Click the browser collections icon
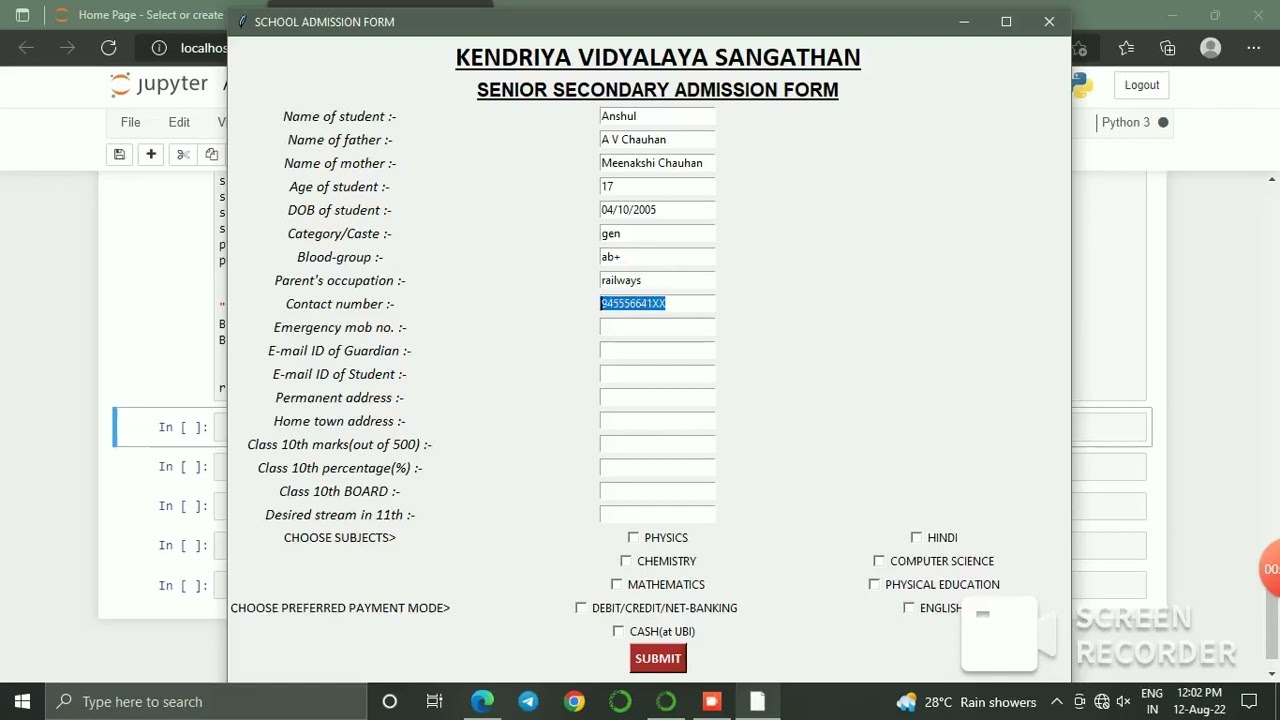This screenshot has height=720, width=1280. [x=1168, y=48]
